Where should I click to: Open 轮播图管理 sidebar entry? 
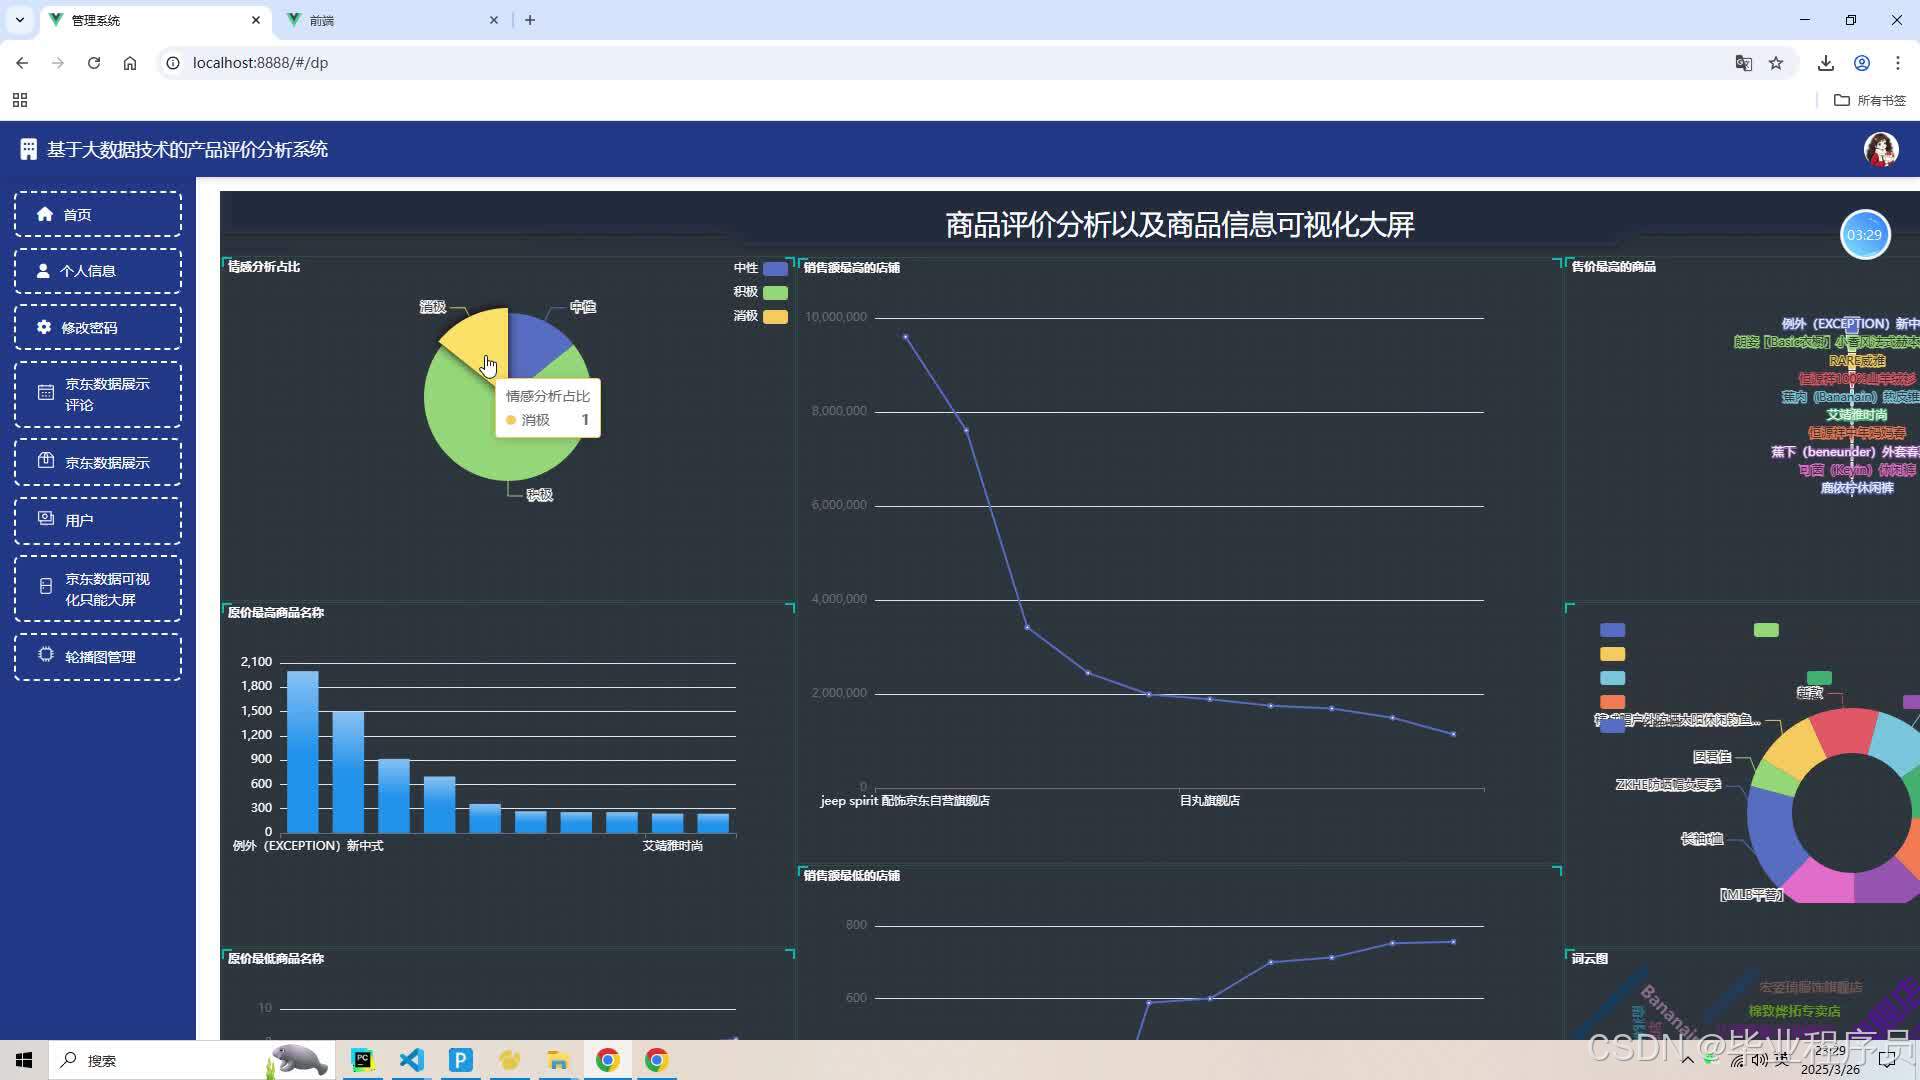[98, 657]
